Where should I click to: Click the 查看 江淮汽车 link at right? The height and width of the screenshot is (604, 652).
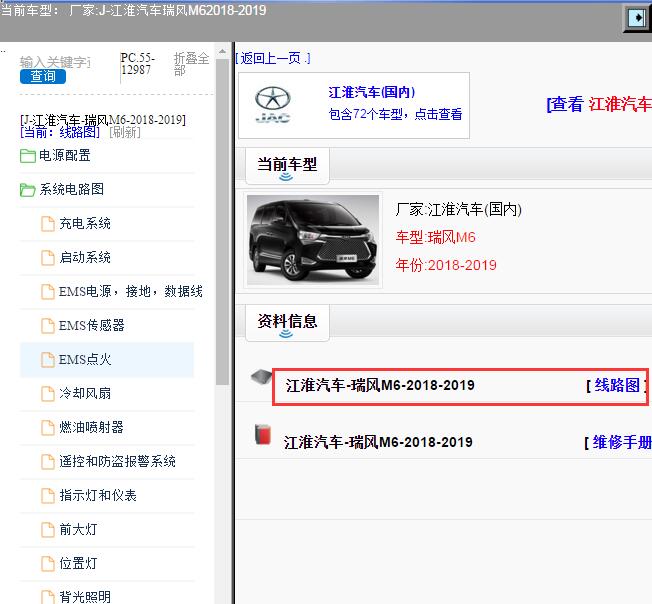pyautogui.click(x=599, y=104)
